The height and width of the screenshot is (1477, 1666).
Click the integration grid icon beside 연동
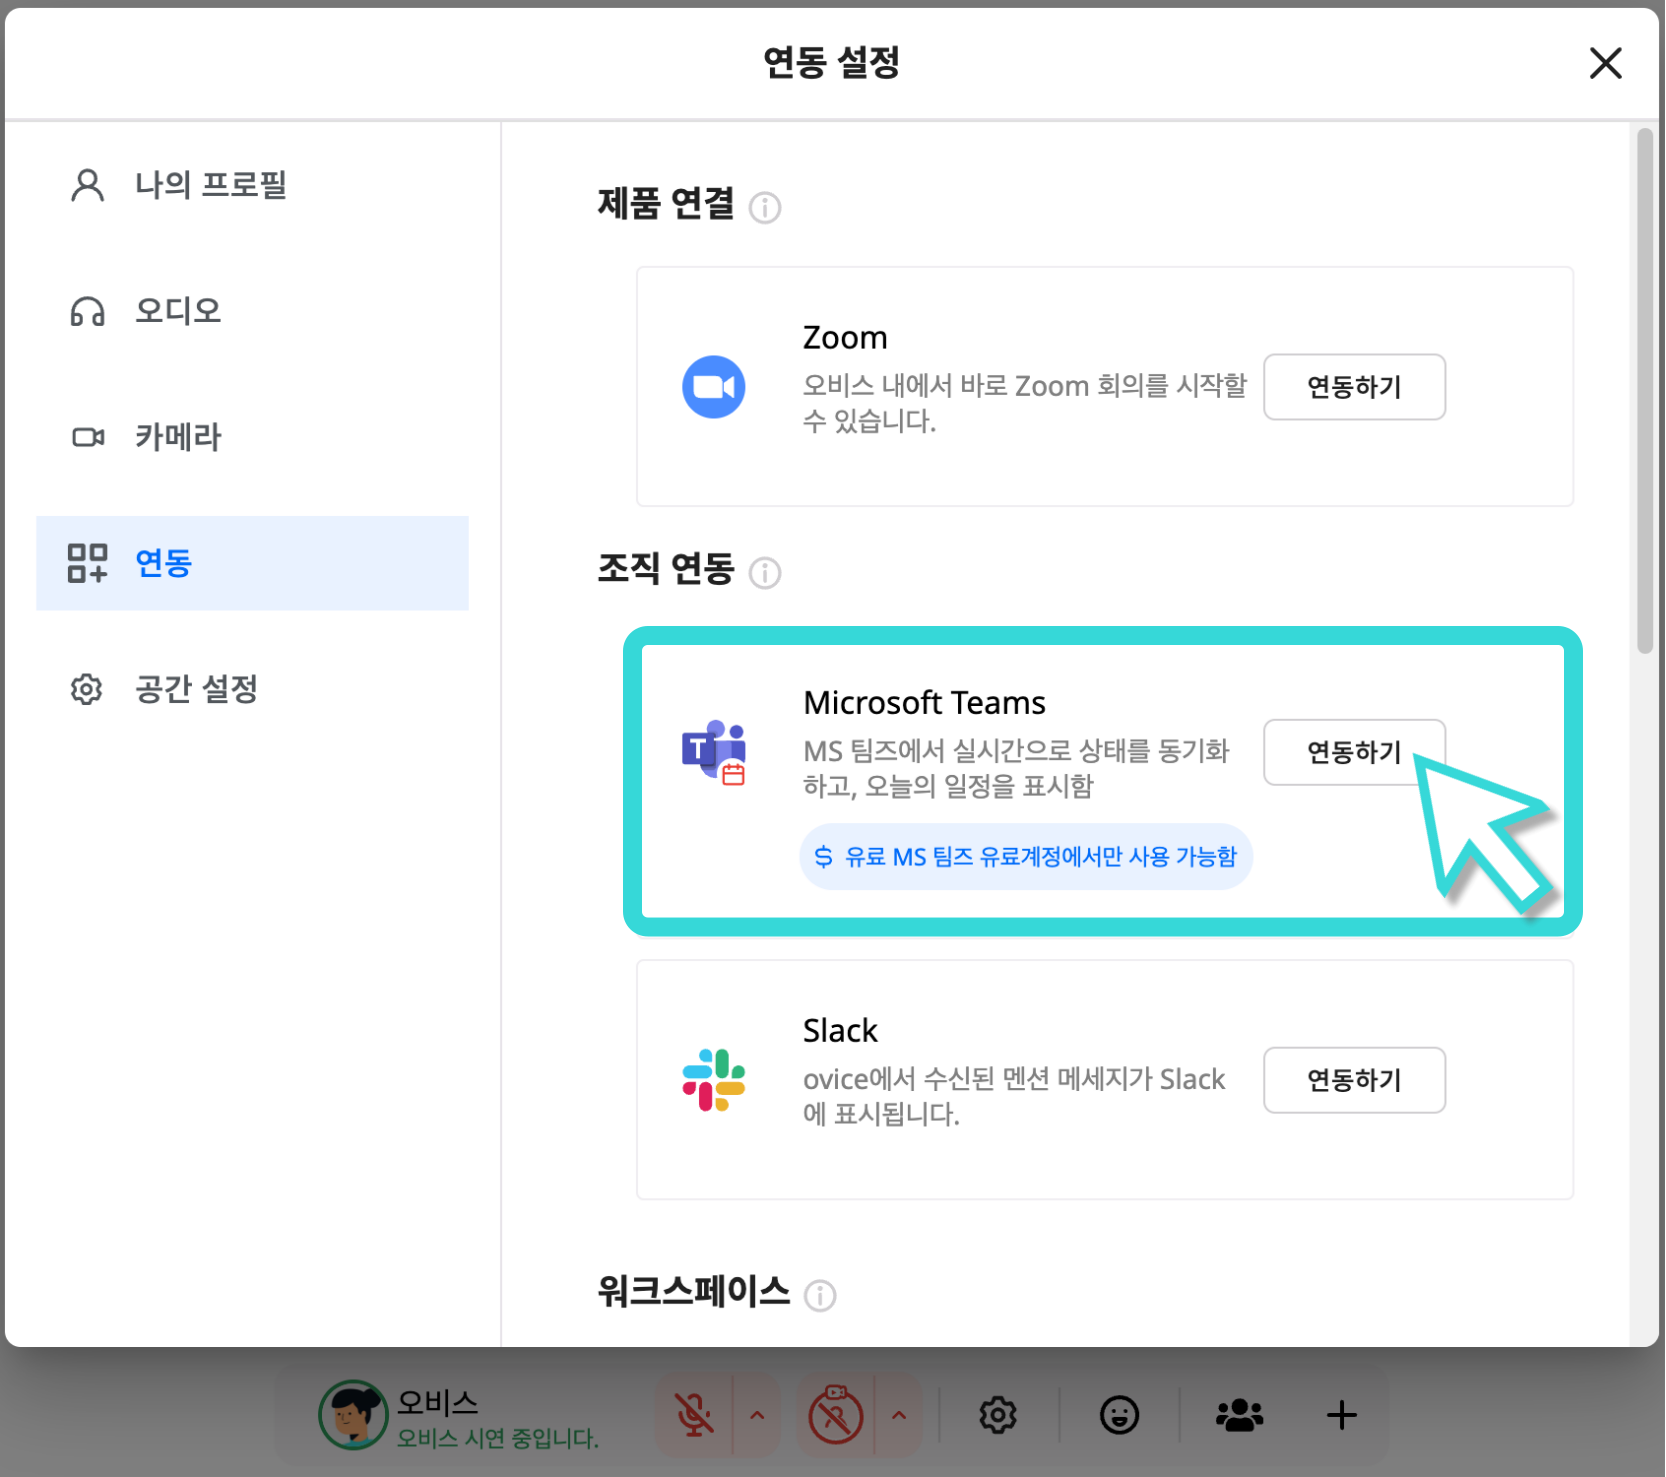[x=87, y=563]
